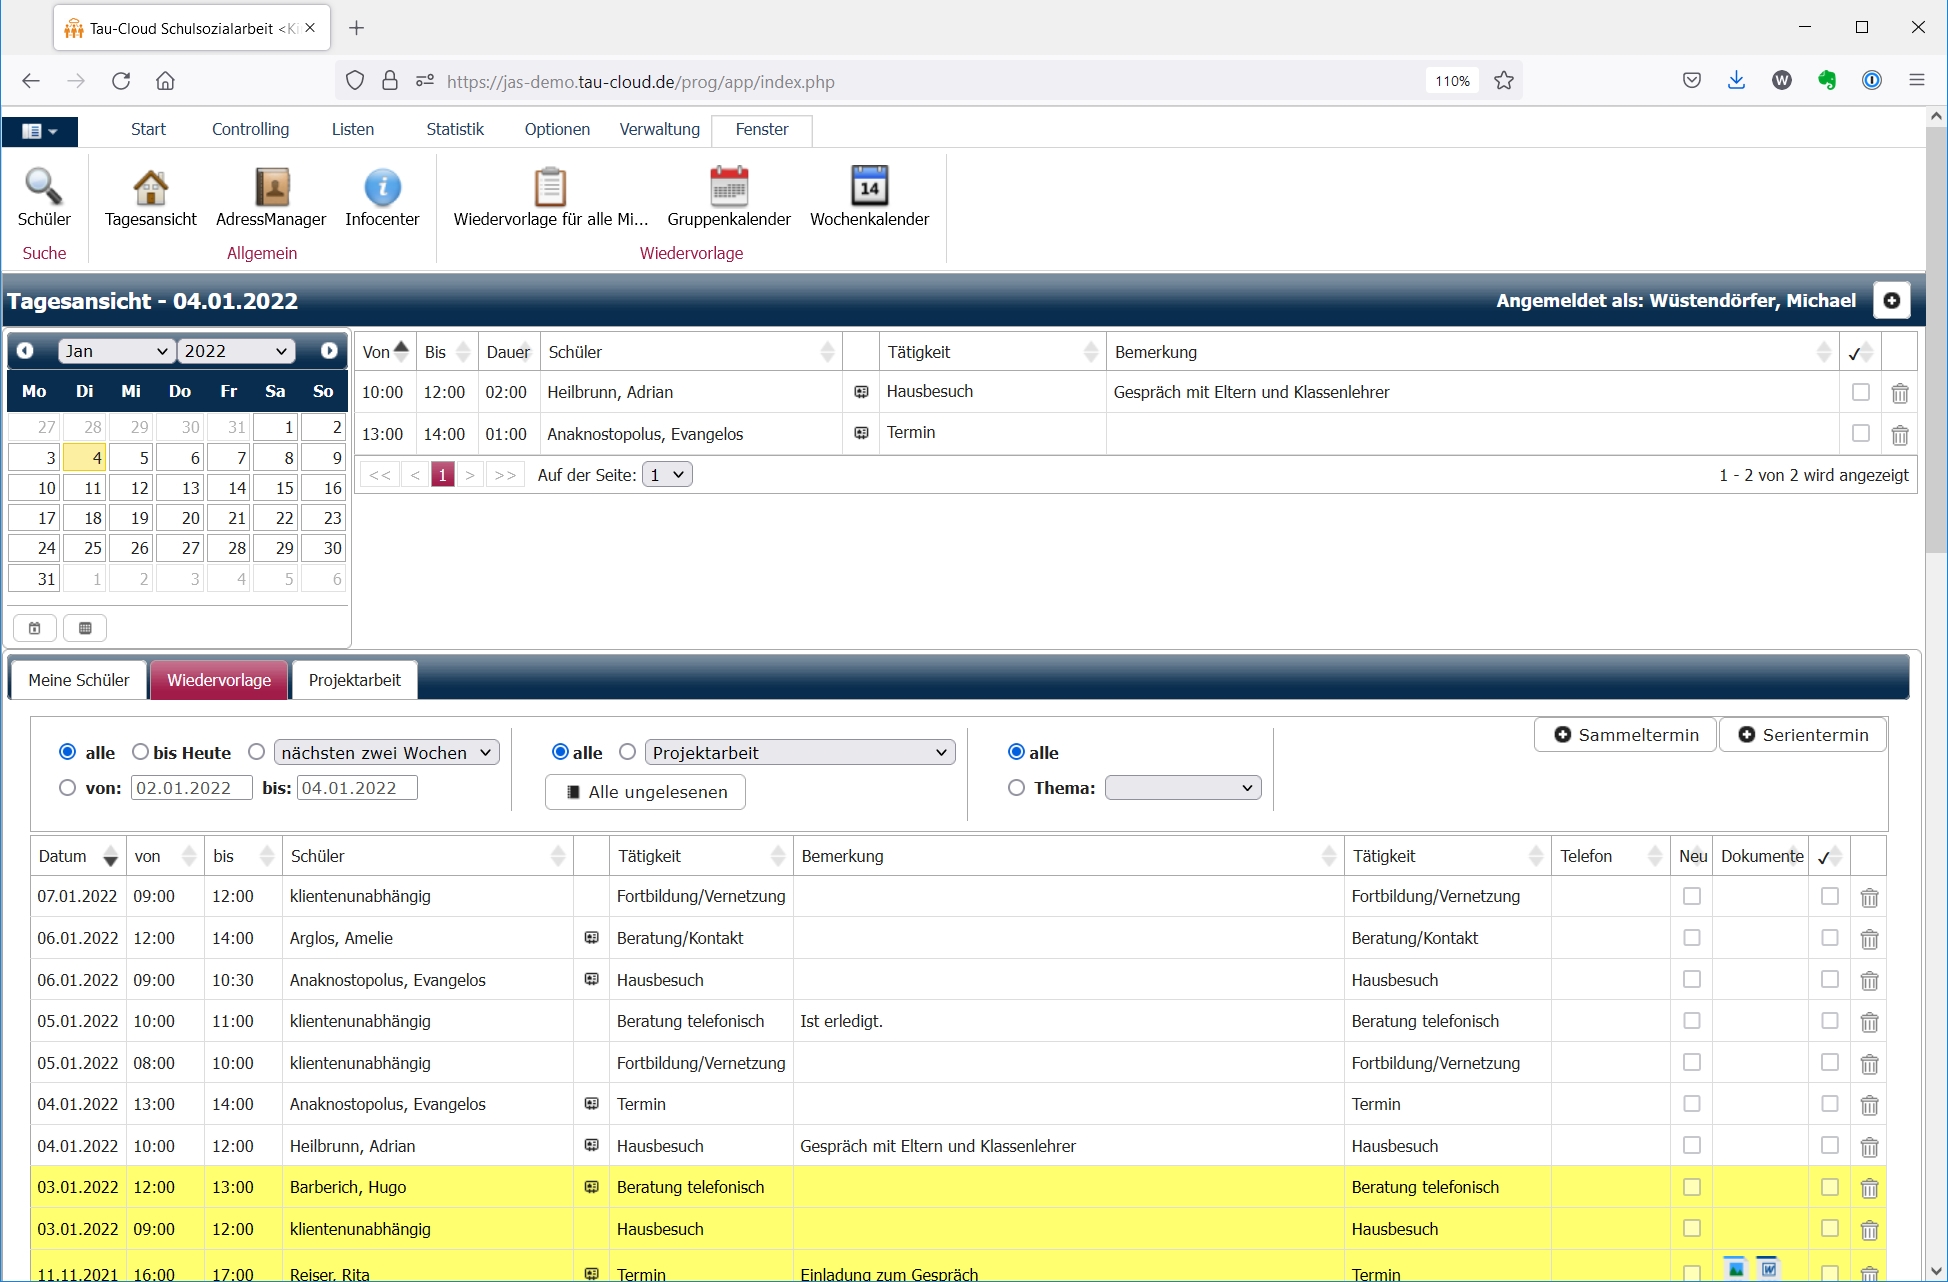Select the 'Thema' radio option

(x=1016, y=788)
